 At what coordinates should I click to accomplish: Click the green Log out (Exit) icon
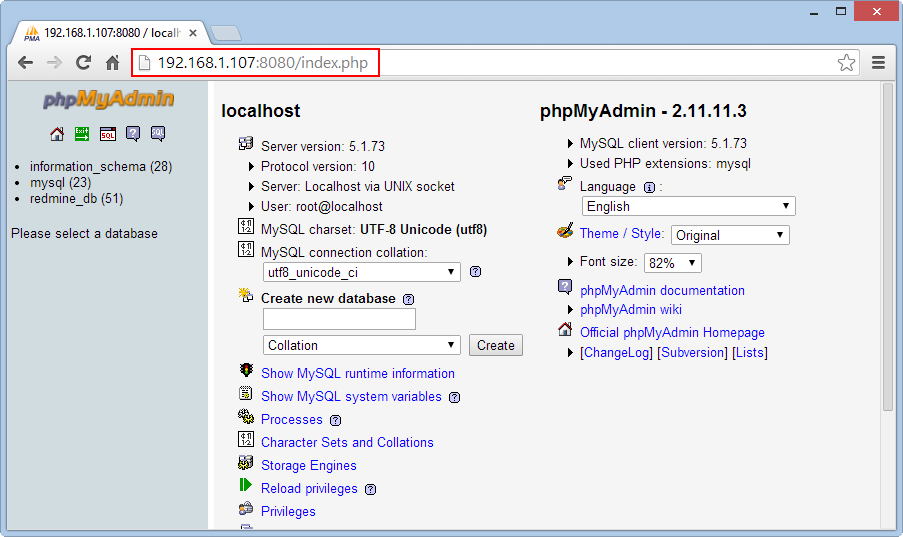pos(82,134)
